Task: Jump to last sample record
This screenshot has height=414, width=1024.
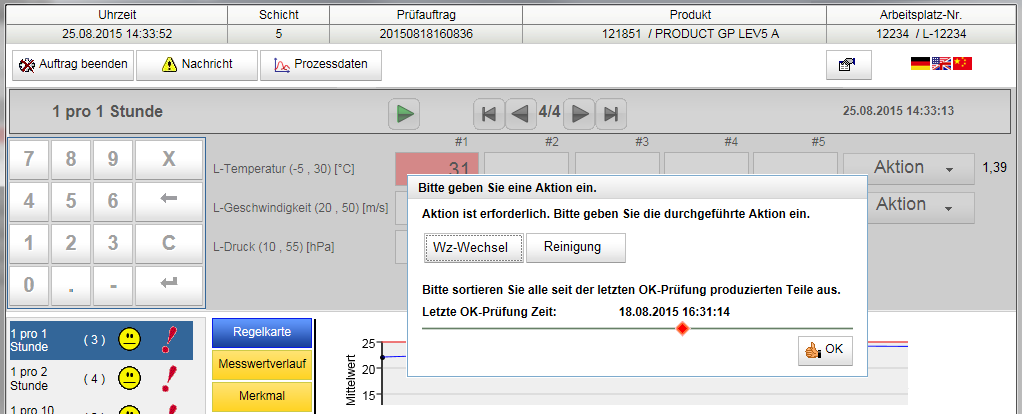Action: pos(611,114)
